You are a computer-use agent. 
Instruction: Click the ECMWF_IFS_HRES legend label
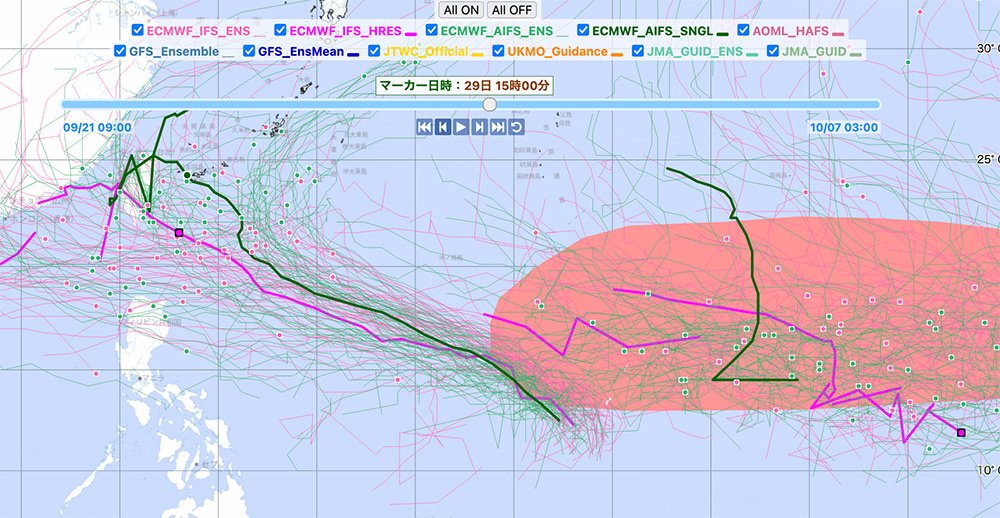(x=346, y=31)
